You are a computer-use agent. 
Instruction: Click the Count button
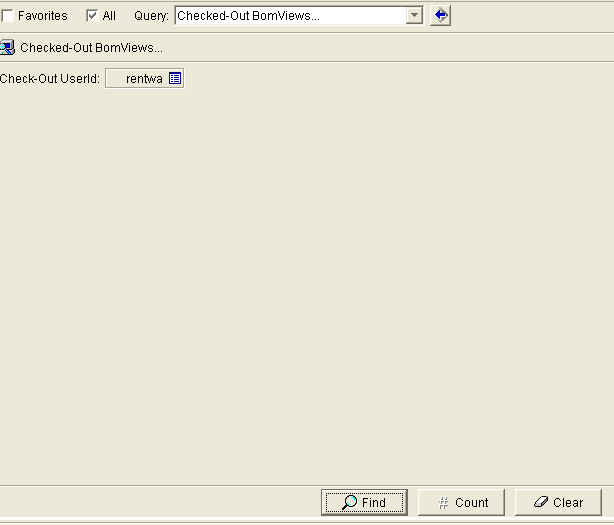pos(461,502)
